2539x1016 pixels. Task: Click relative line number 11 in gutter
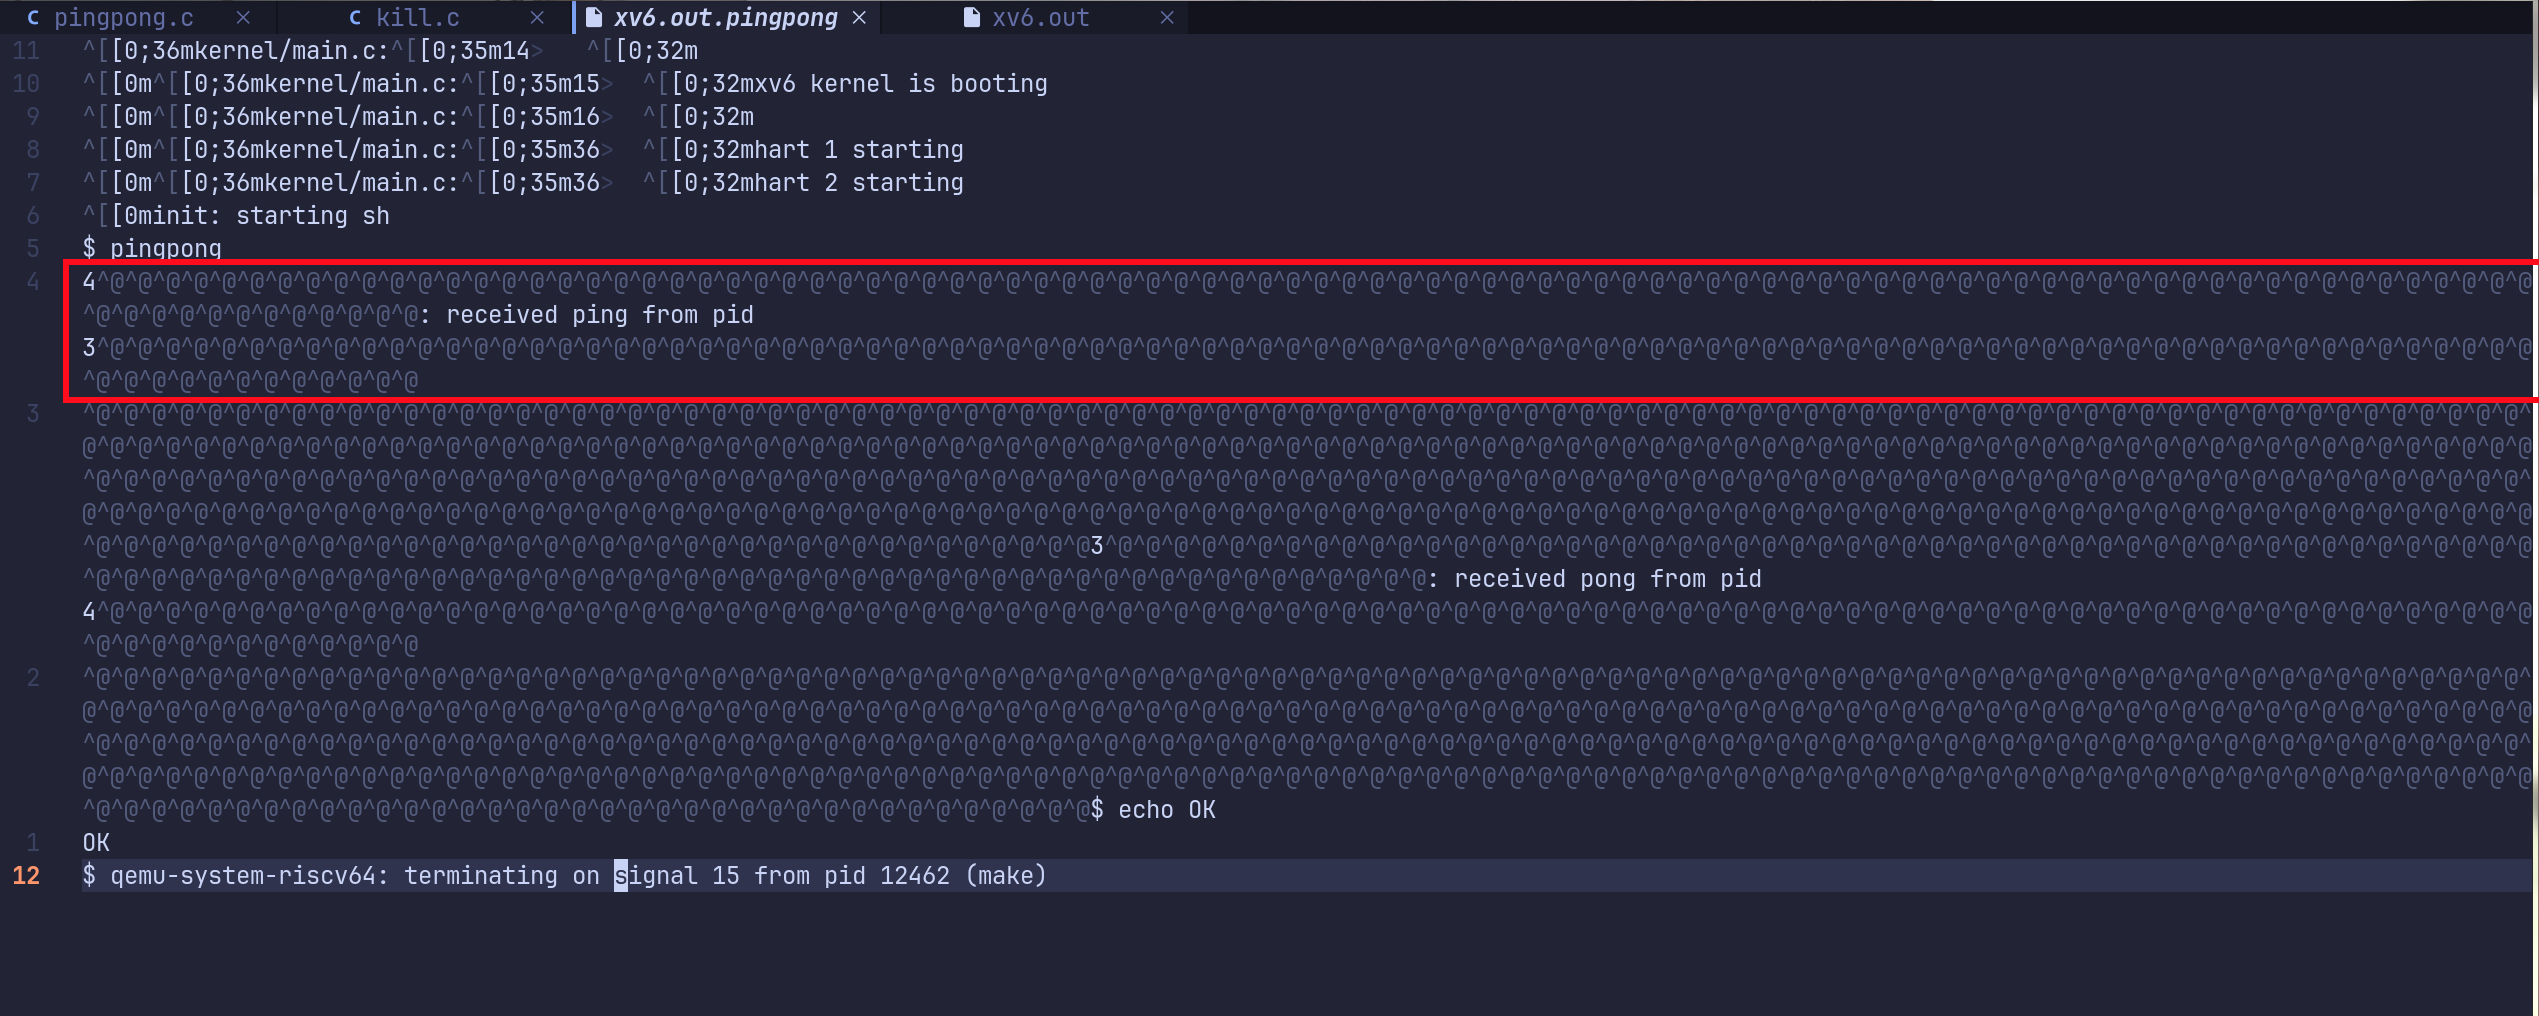[26, 51]
